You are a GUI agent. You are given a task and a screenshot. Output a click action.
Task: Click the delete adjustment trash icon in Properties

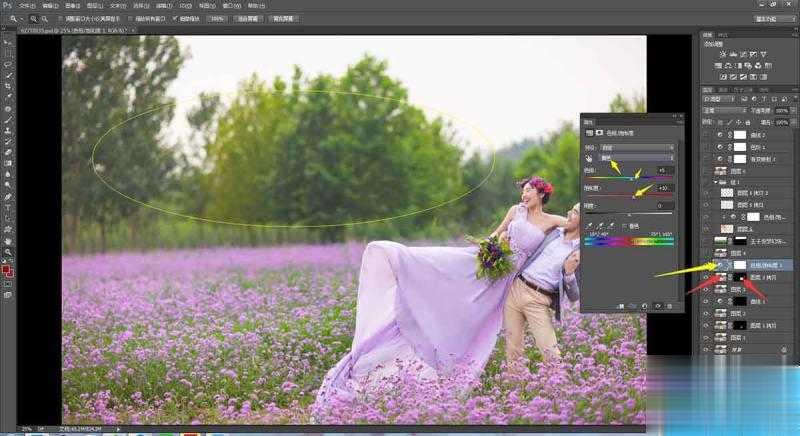coord(669,306)
